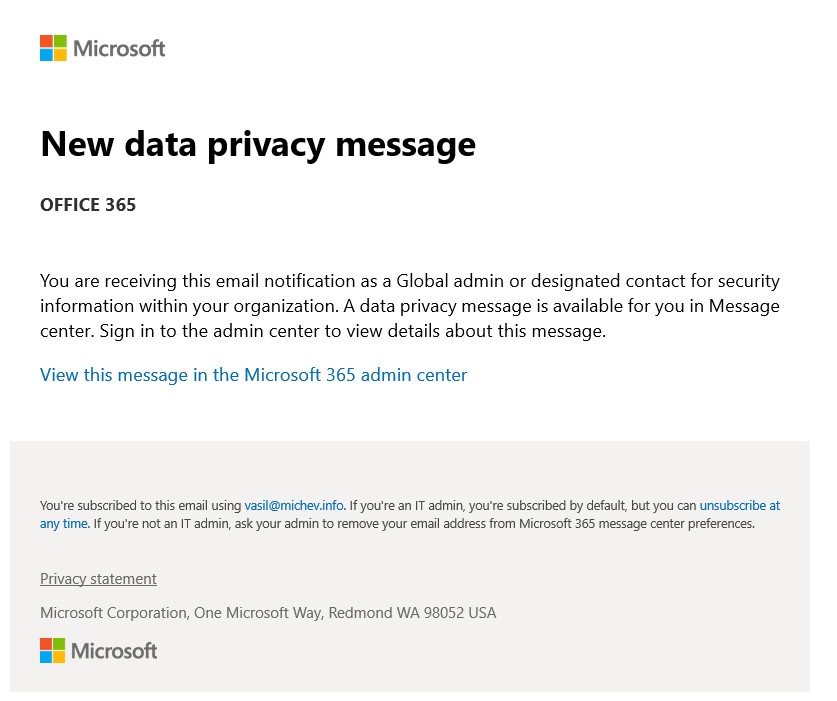837x701 pixels.
Task: Click the Microsoft Corporation Redmond address line
Action: click(x=268, y=612)
